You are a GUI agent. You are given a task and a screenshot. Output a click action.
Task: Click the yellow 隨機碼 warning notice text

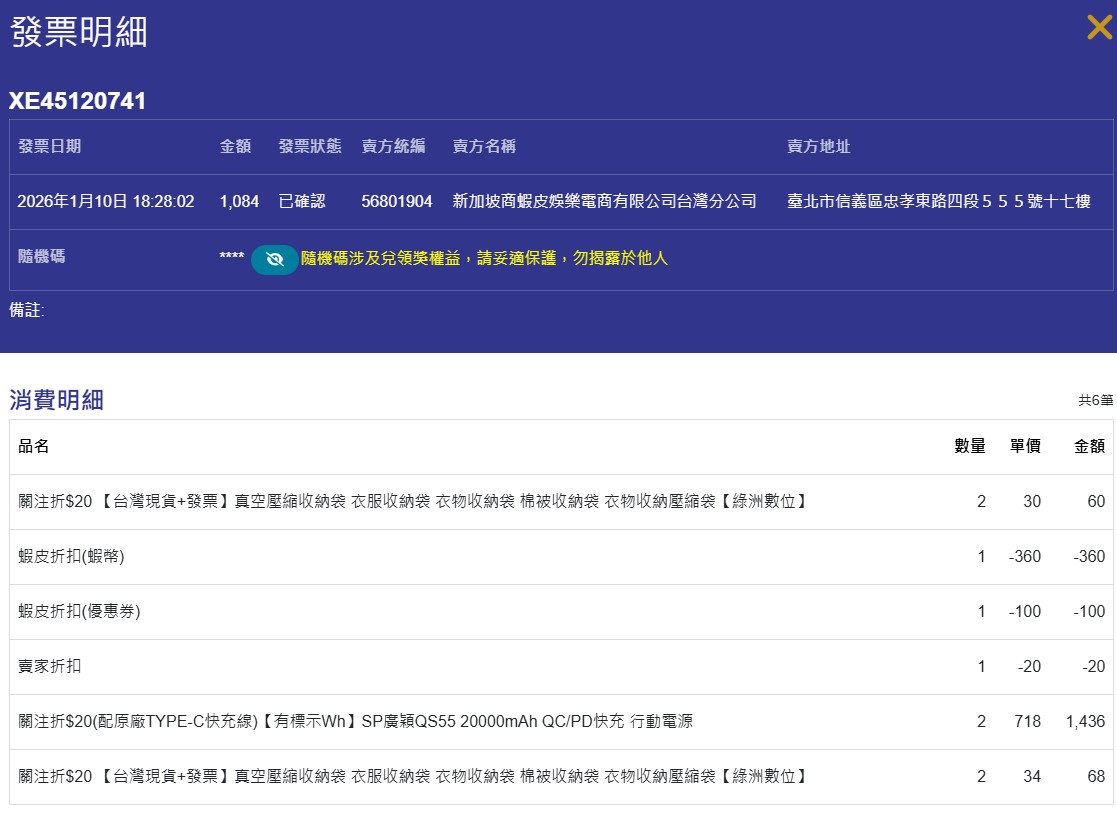484,258
